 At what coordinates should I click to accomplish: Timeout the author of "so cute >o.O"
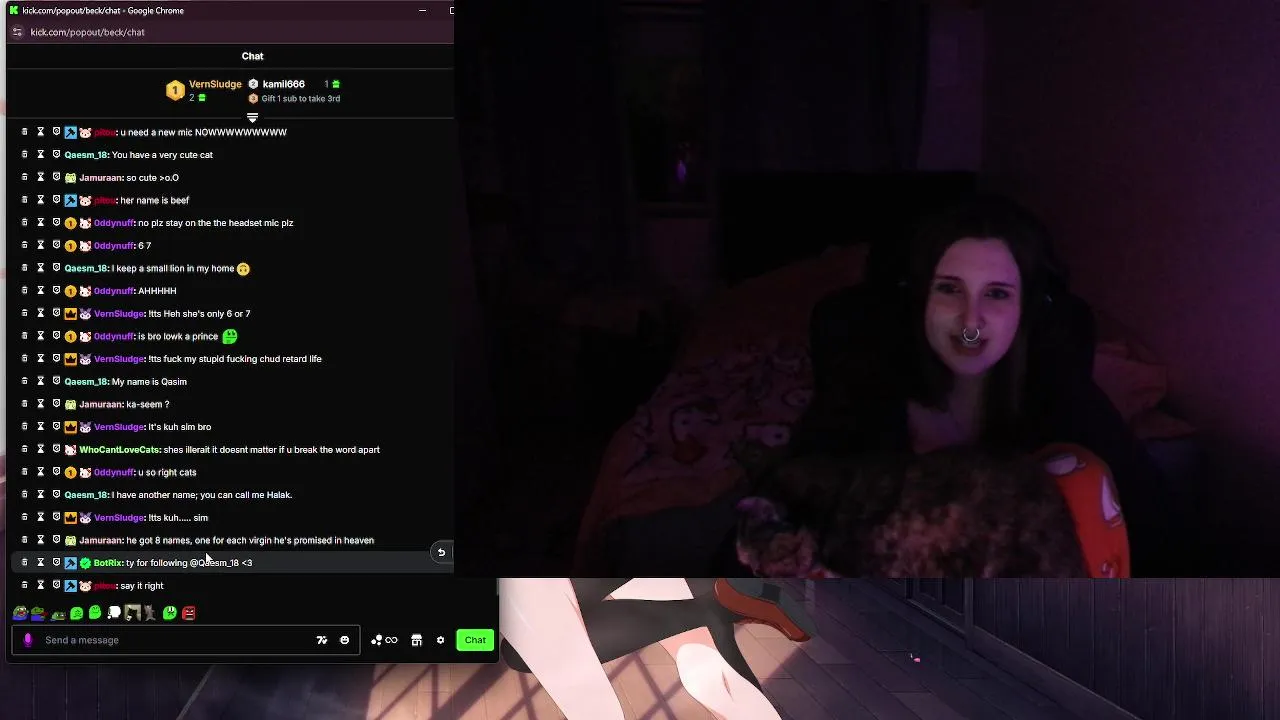(40, 177)
